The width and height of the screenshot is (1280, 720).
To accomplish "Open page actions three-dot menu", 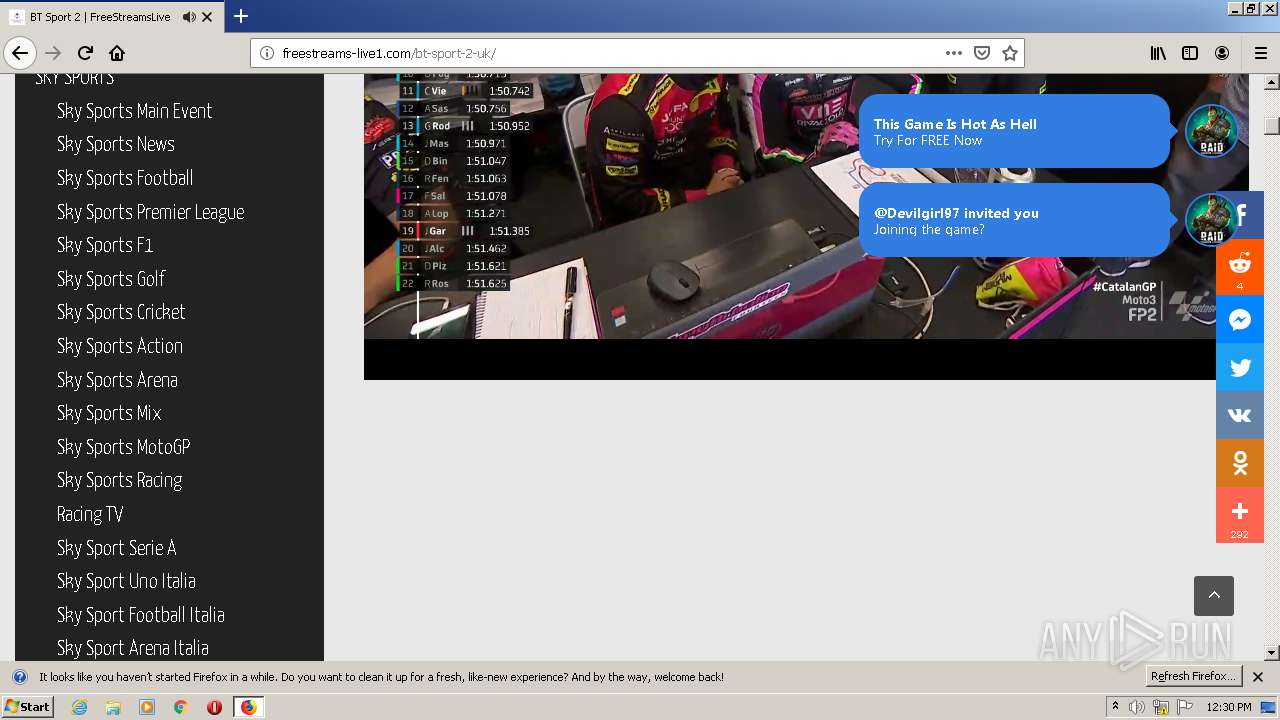I will point(954,53).
